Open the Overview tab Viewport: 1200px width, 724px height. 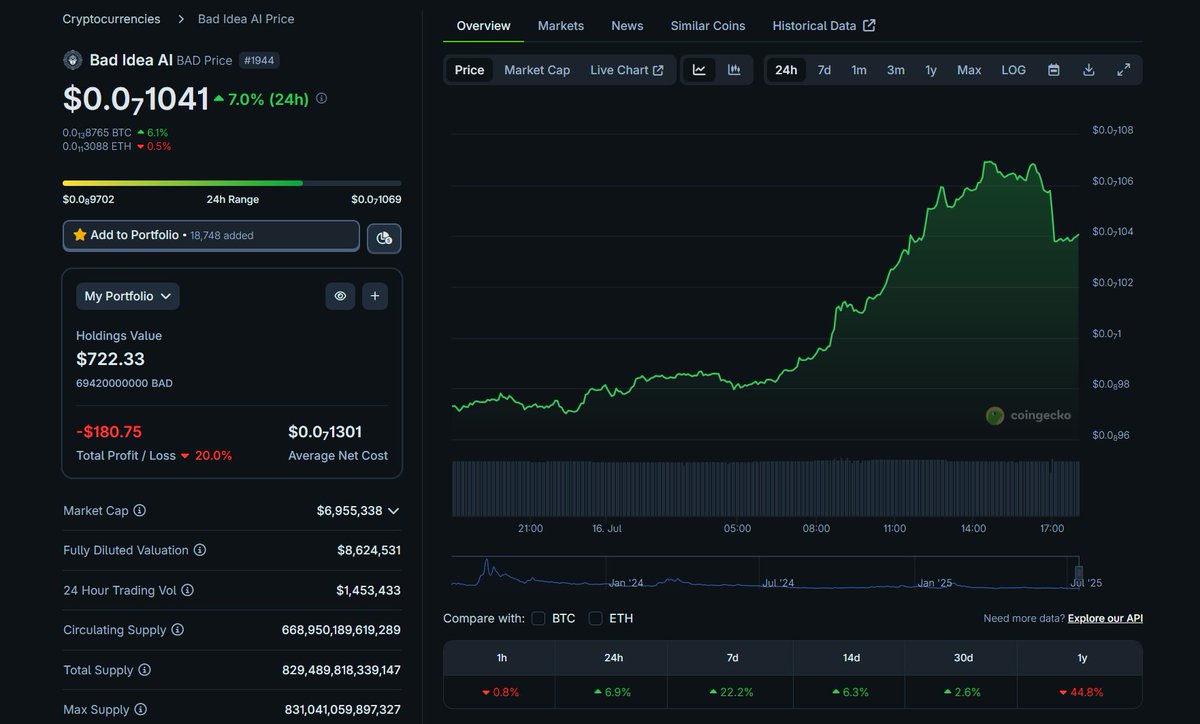[484, 26]
